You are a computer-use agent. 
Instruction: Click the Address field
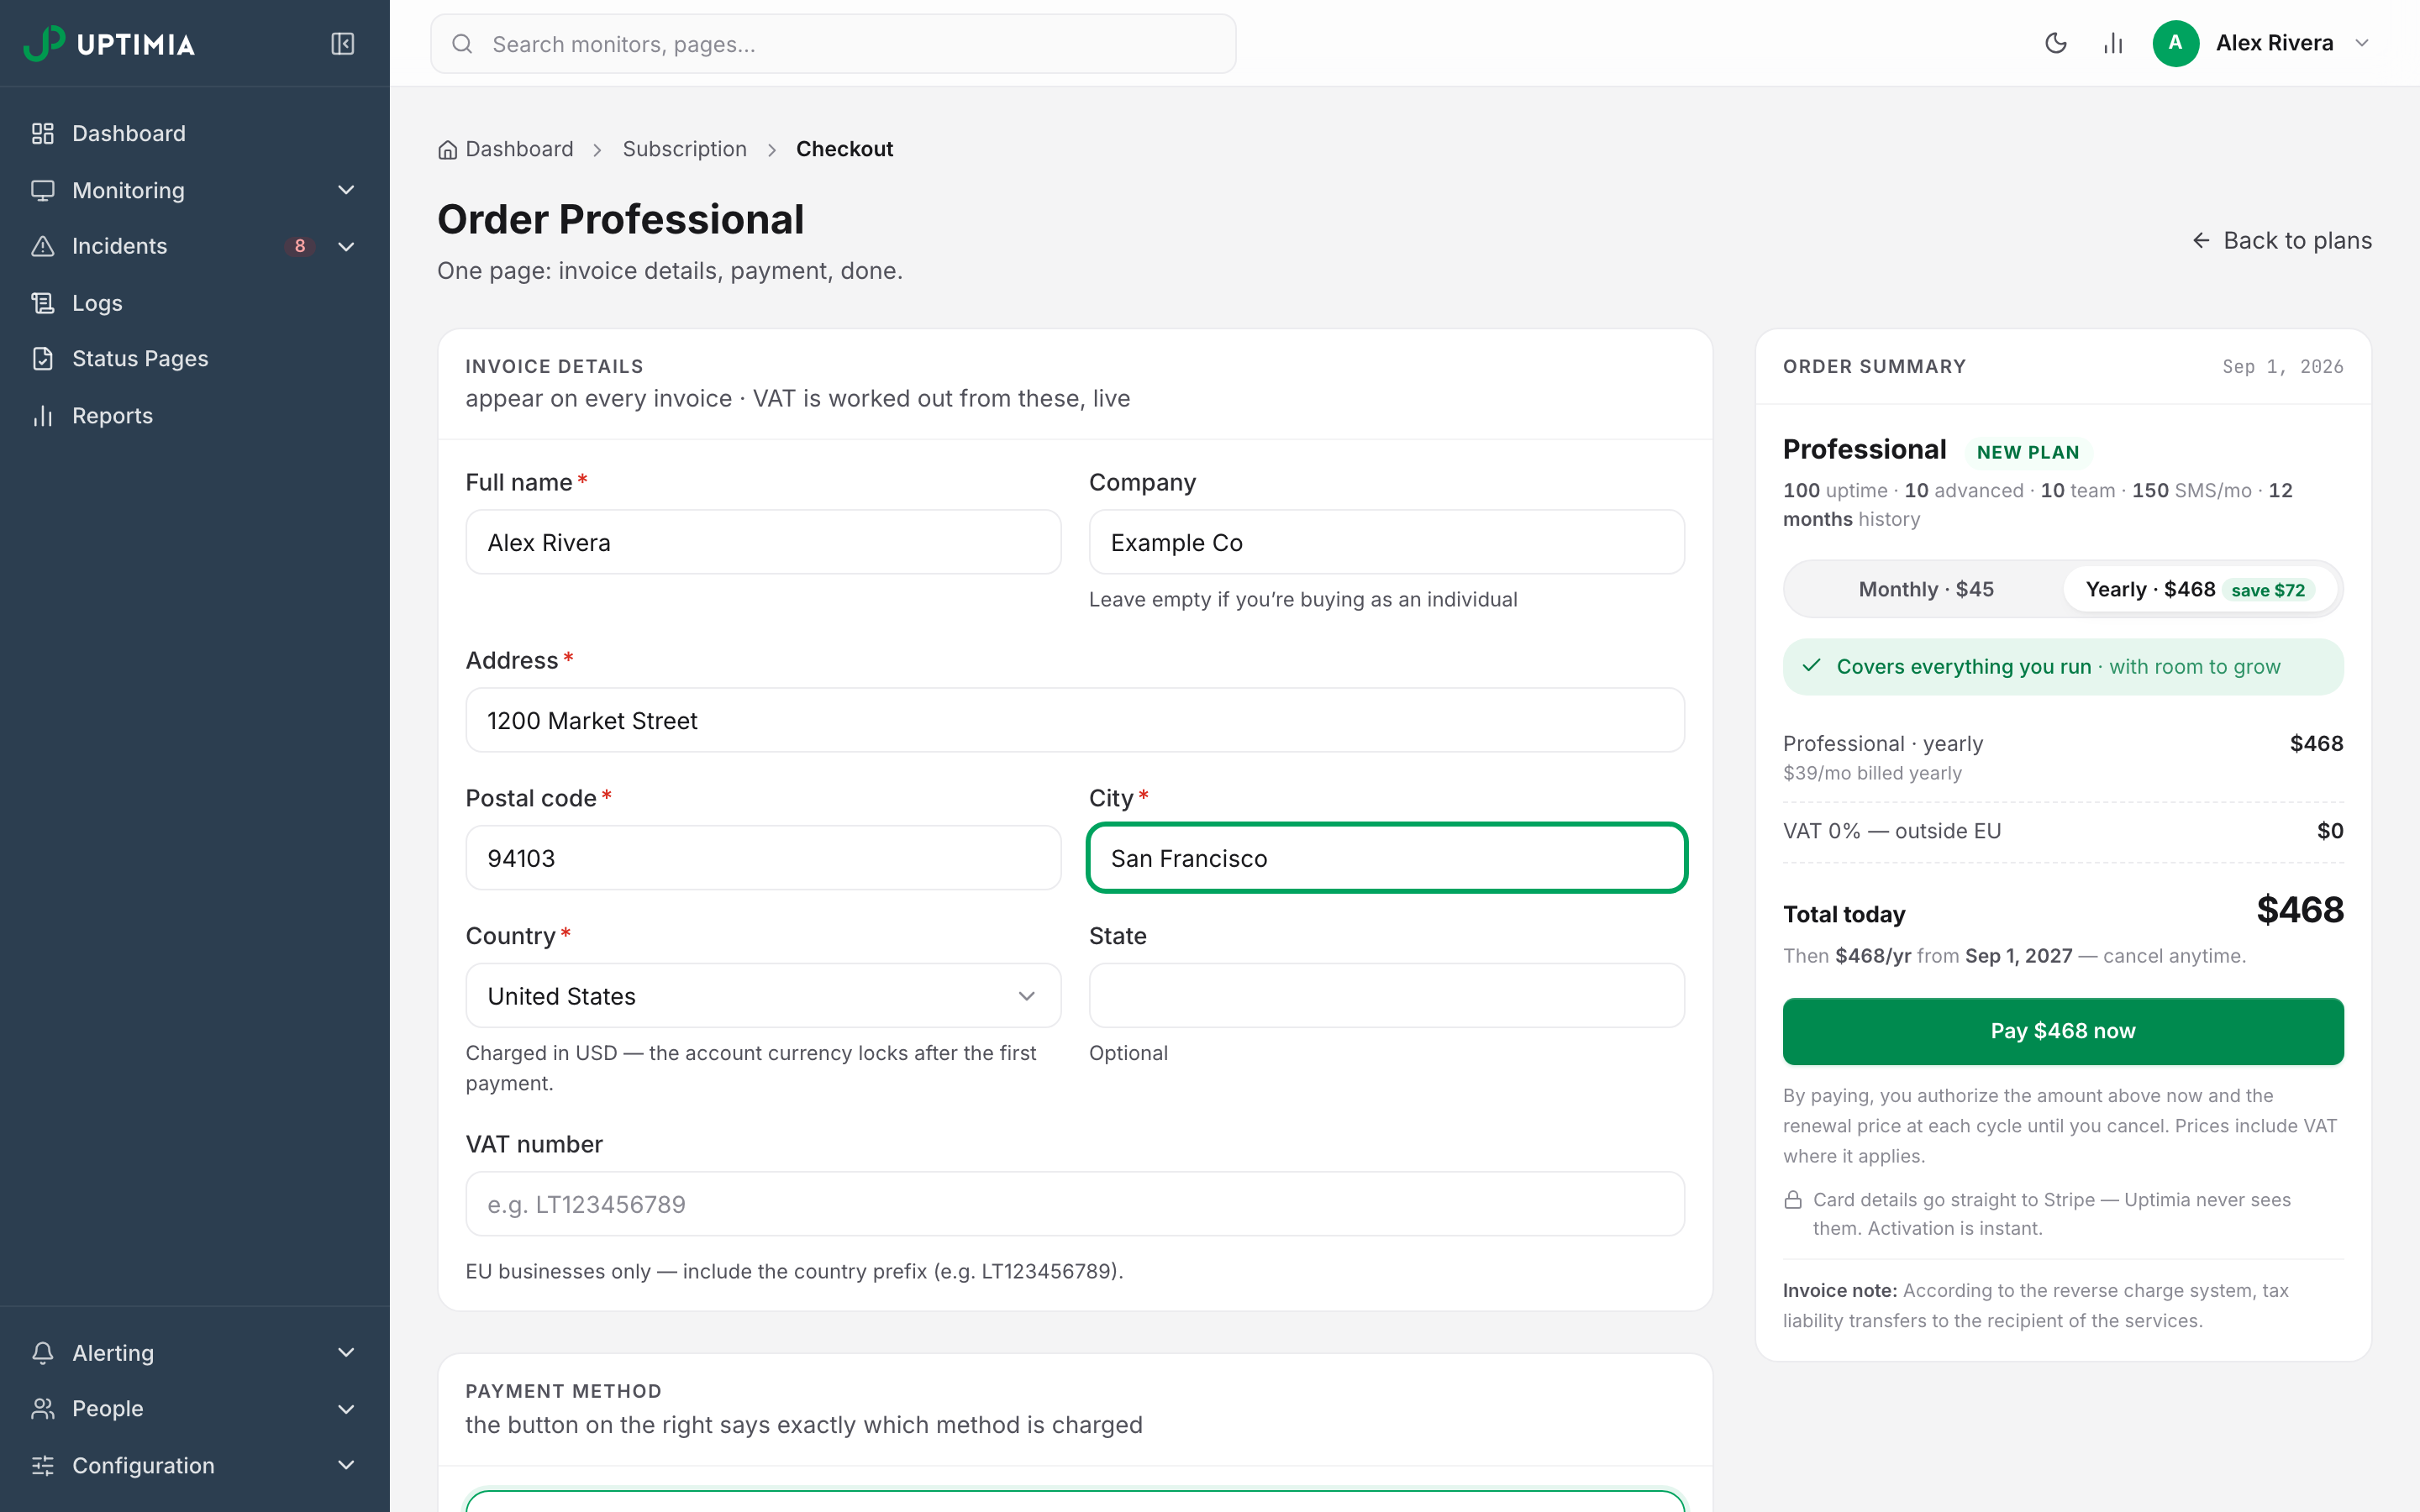point(1075,720)
